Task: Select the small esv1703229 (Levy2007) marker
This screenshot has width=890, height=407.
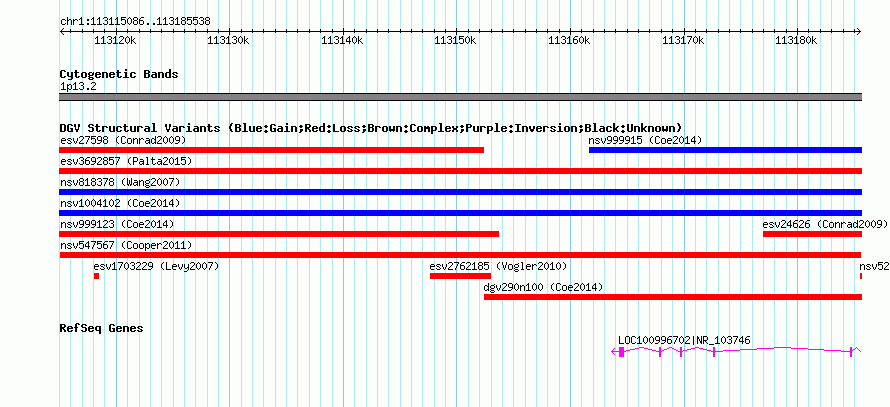Action: pos(96,276)
